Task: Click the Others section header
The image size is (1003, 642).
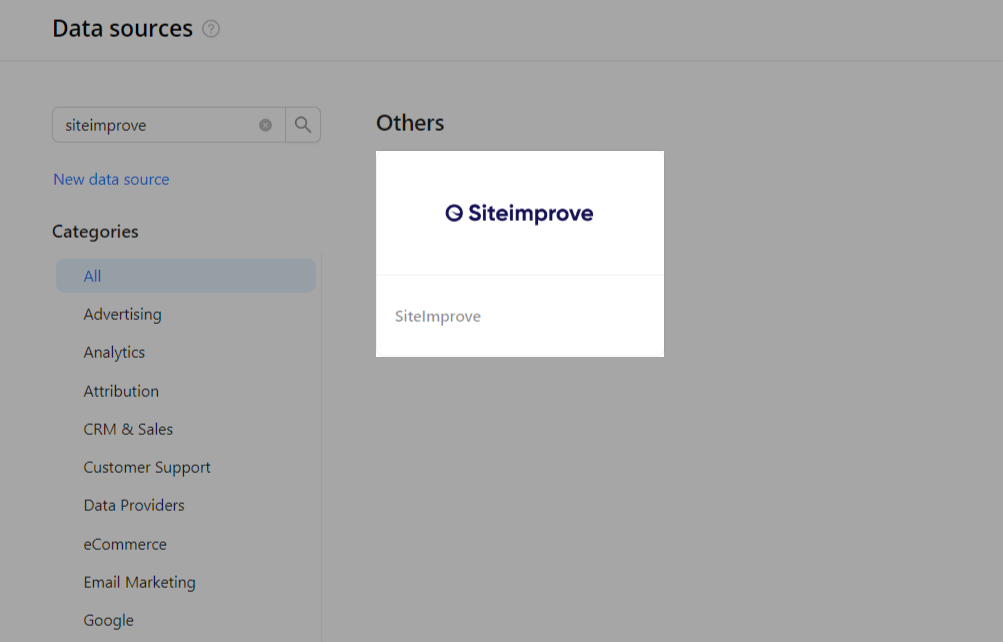Action: (409, 123)
